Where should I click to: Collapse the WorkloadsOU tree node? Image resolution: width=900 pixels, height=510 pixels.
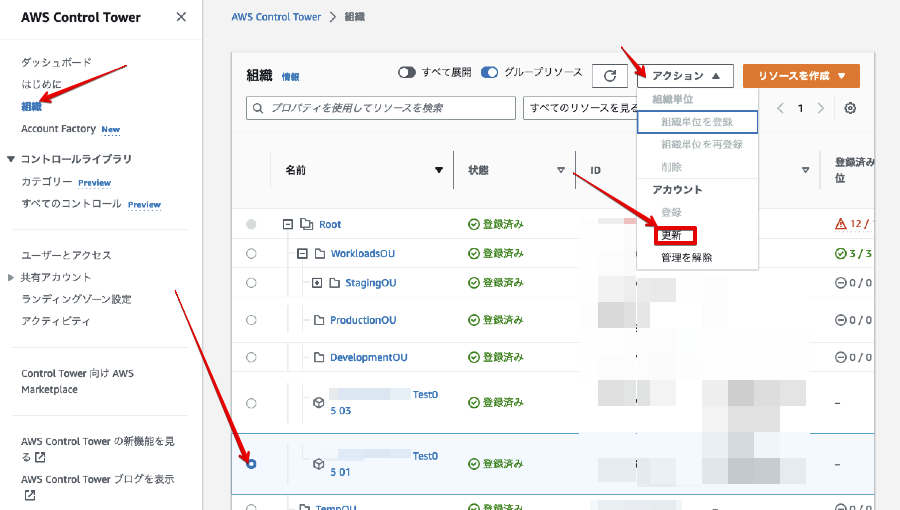(302, 254)
